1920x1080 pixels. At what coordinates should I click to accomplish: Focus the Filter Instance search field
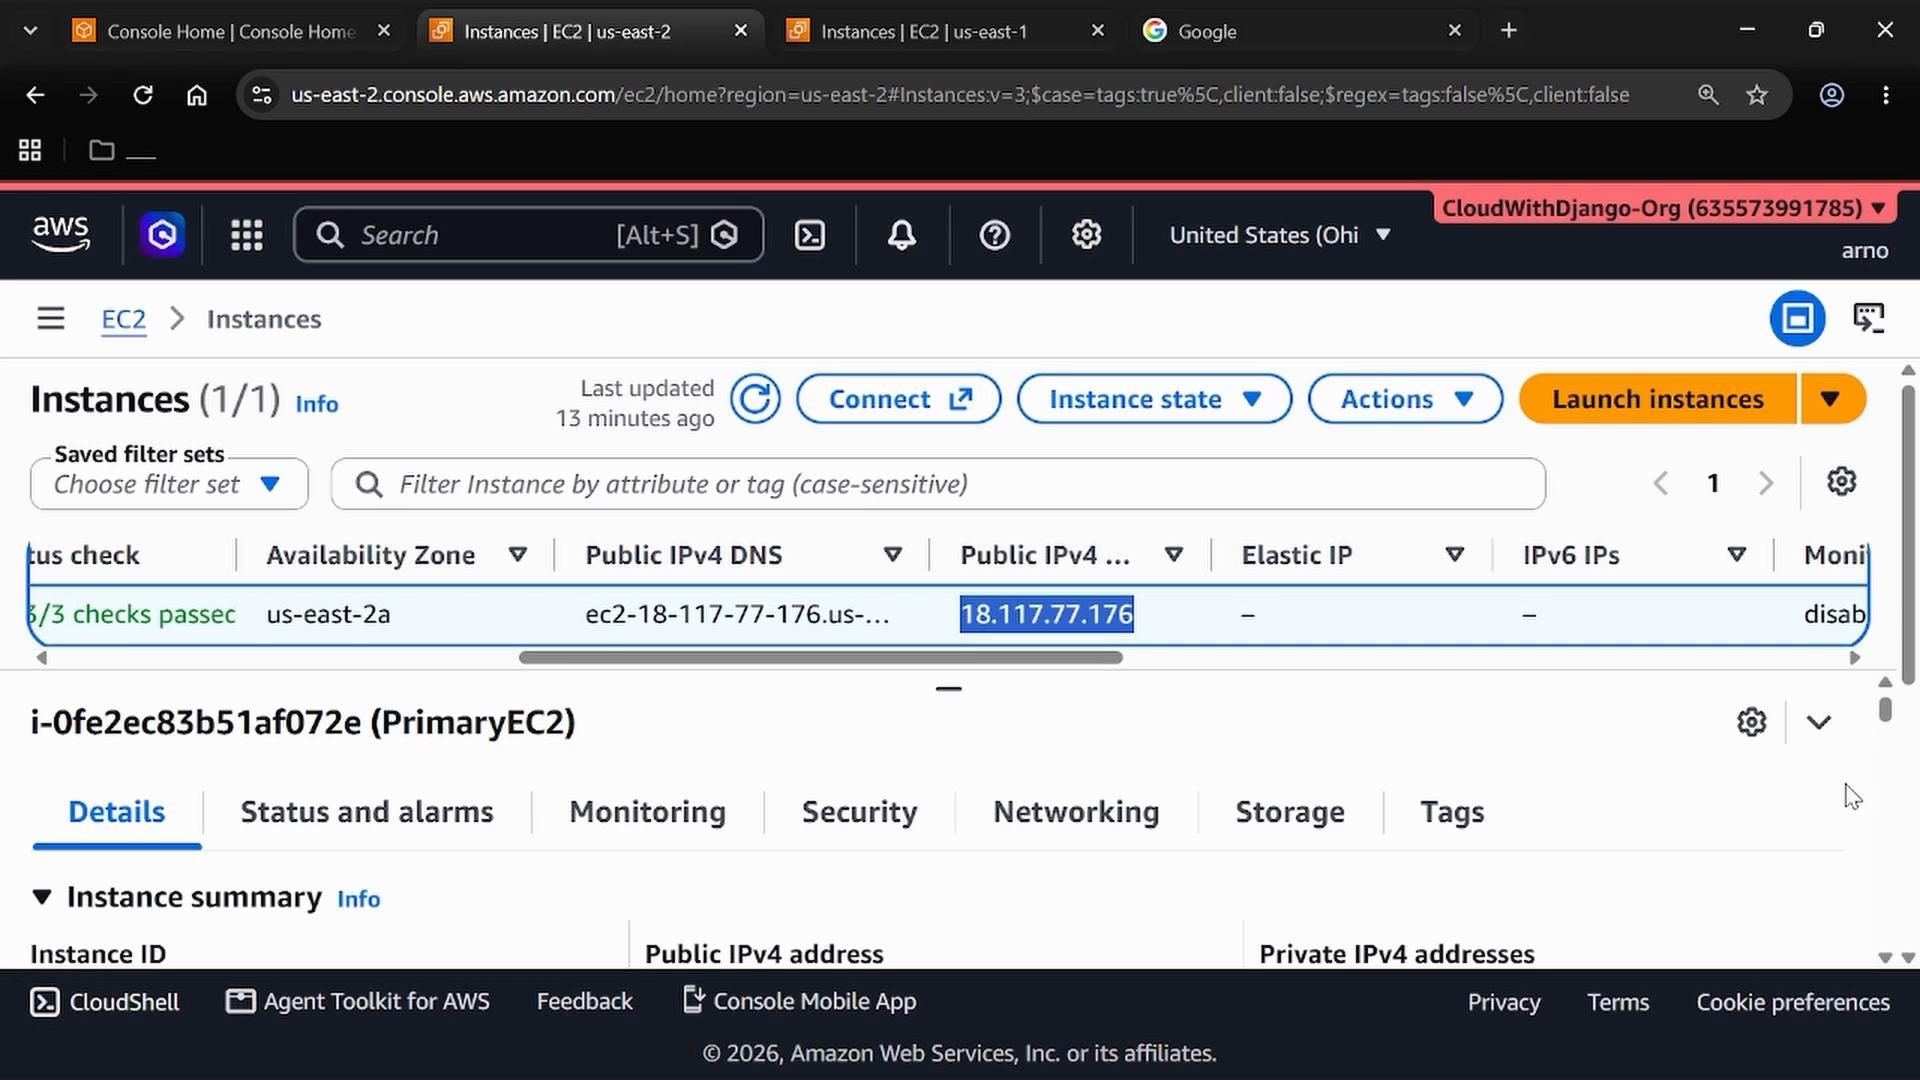pos(938,484)
